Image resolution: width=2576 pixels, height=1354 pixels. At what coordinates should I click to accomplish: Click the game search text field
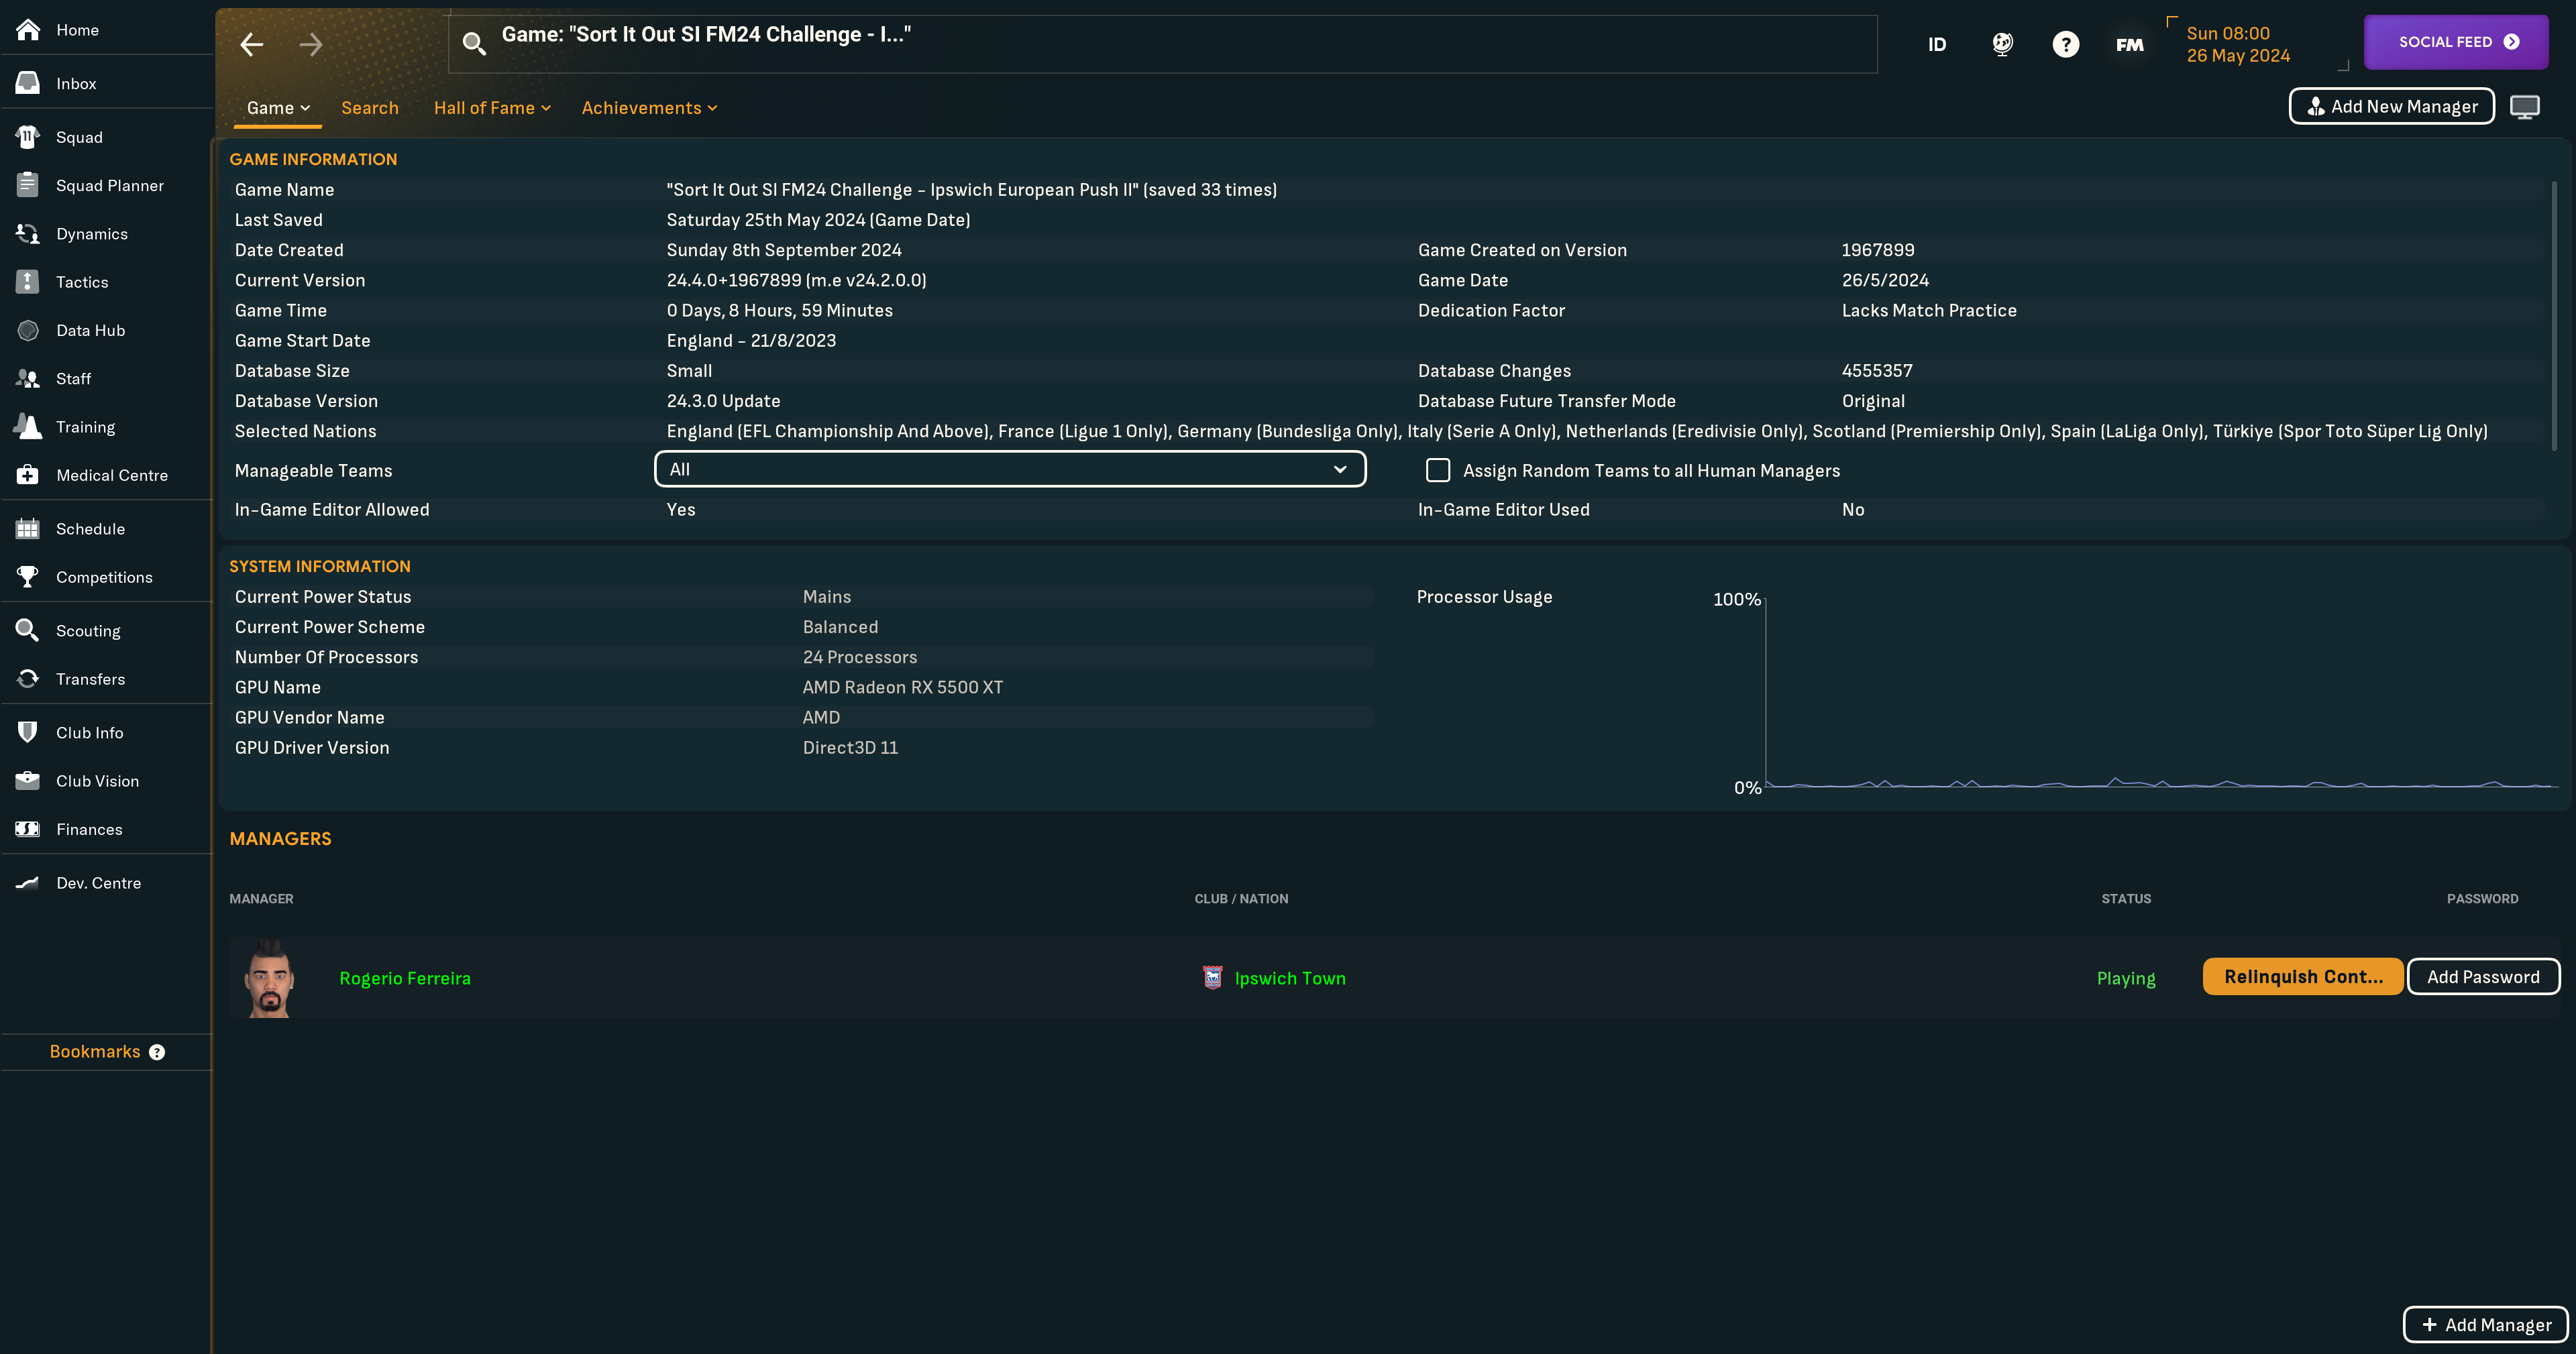coord(1162,43)
